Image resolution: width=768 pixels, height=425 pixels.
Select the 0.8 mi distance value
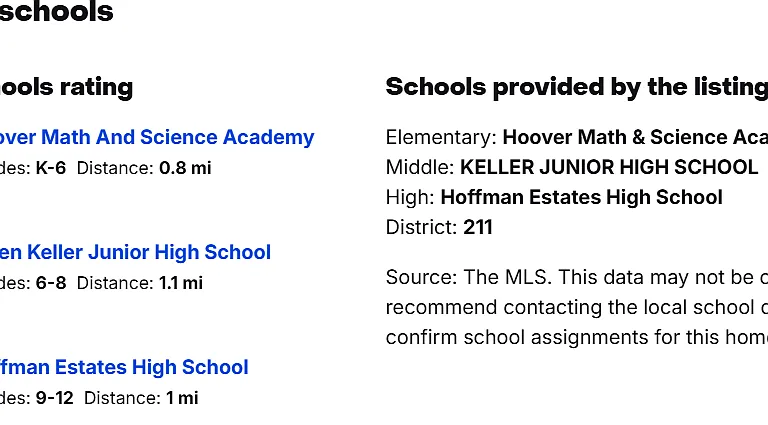pyautogui.click(x=185, y=168)
